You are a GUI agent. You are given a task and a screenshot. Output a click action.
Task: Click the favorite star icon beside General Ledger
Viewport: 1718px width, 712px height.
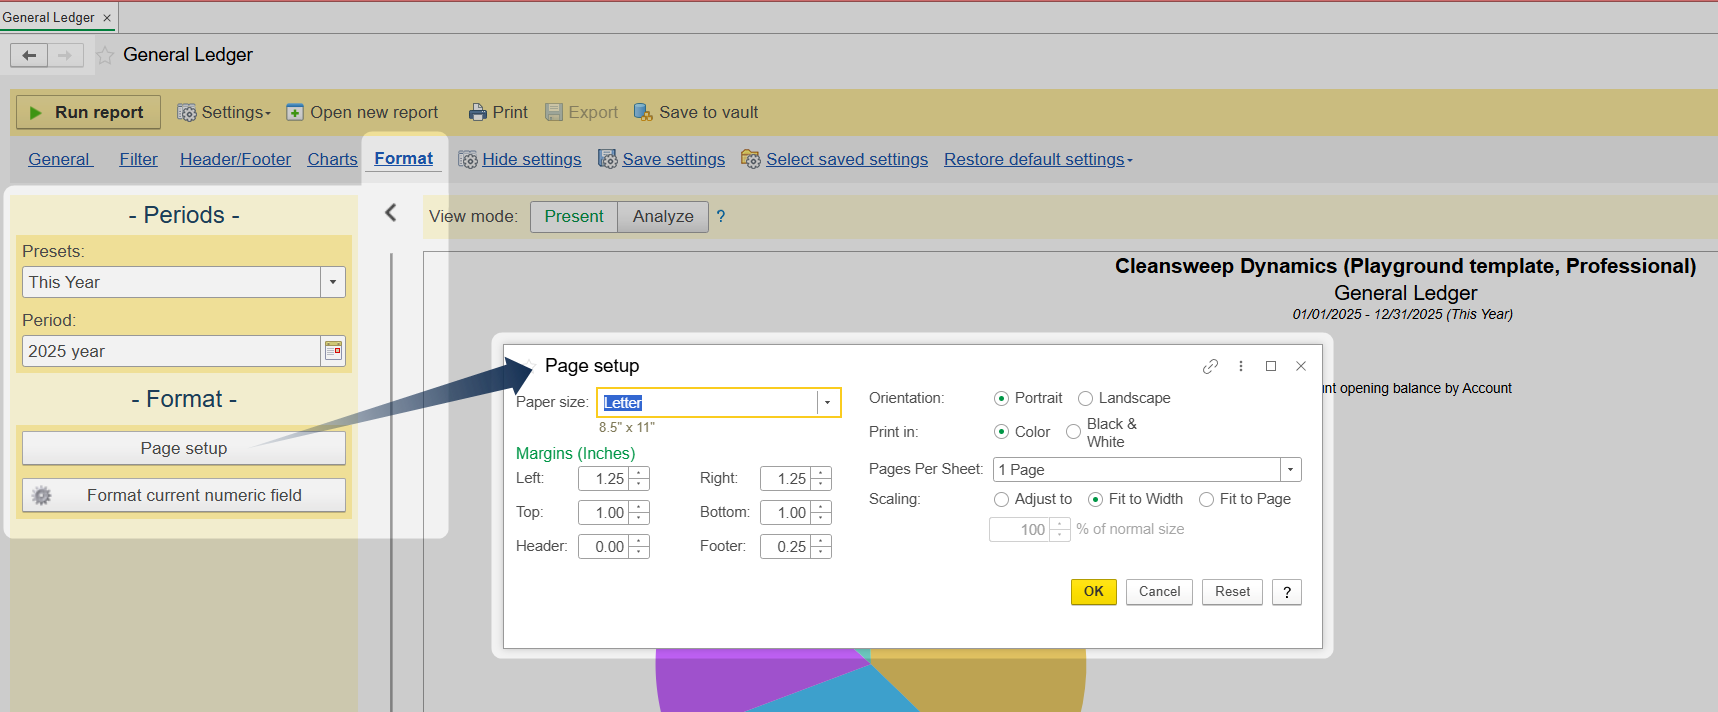(x=105, y=55)
